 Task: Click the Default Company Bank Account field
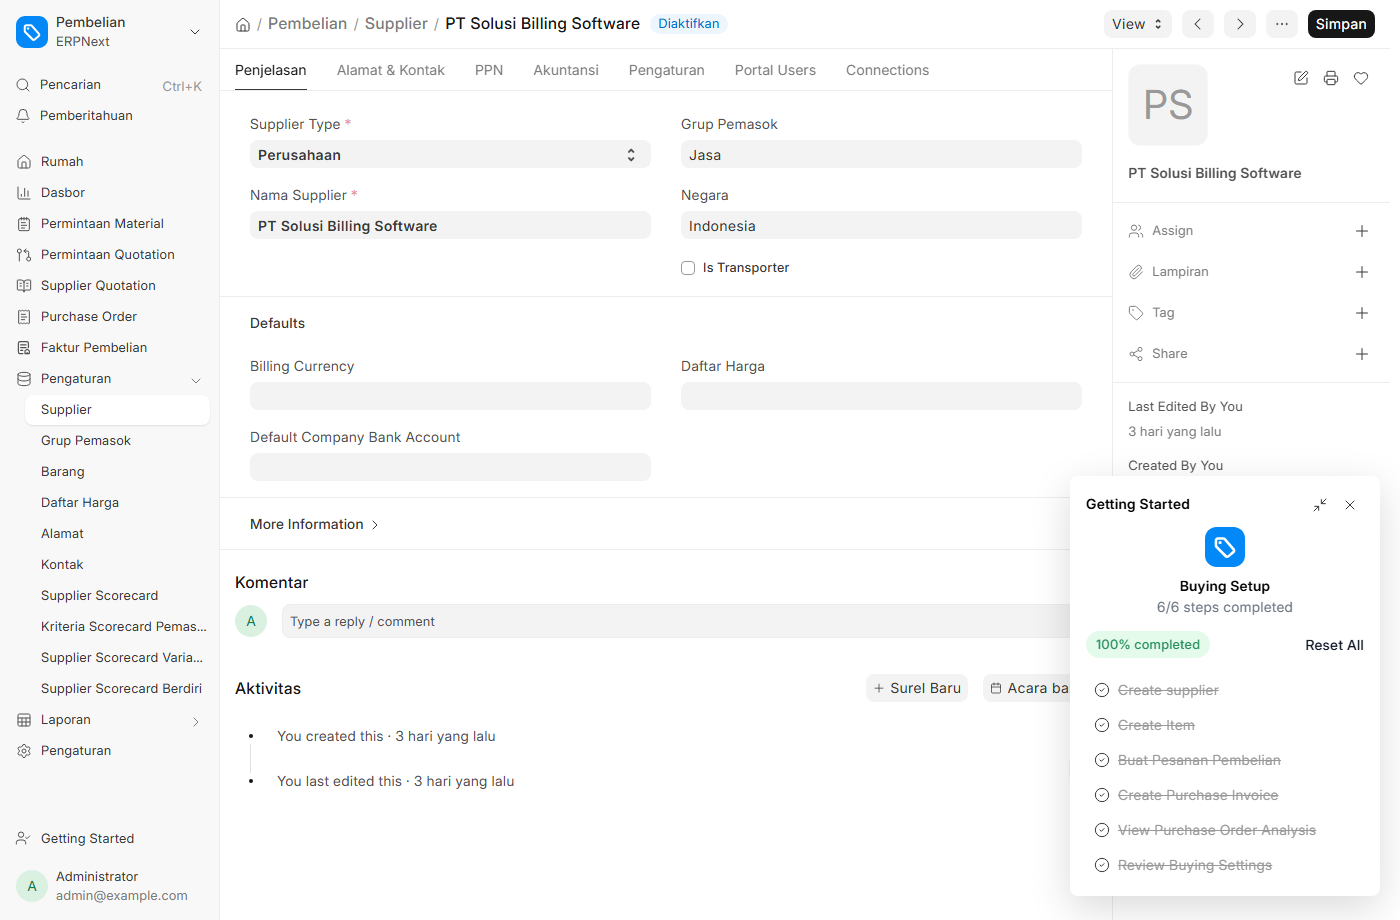tap(450, 467)
